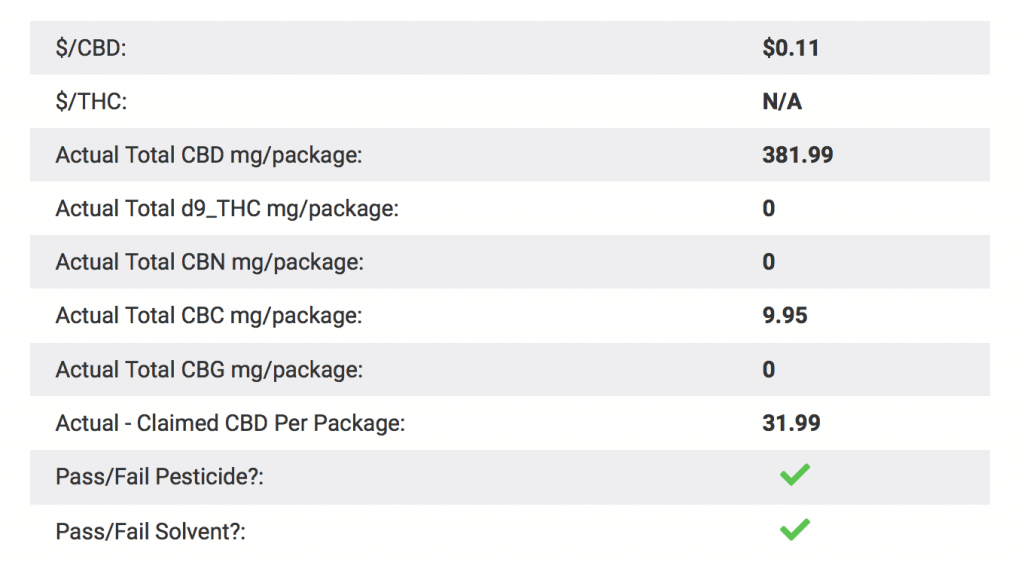The image size is (1024, 565).
Task: Click the d9_THC value 0
Action: (x=769, y=208)
